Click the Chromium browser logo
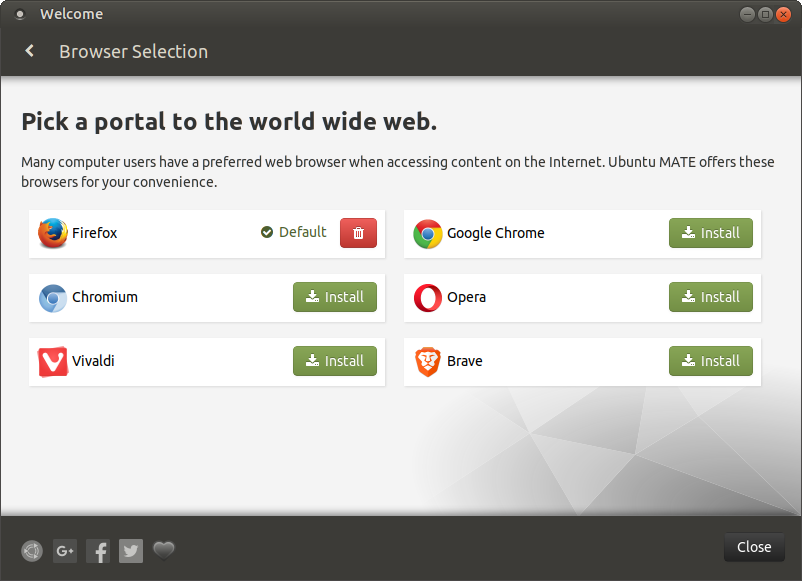Viewport: 802px width, 581px height. tap(51, 297)
